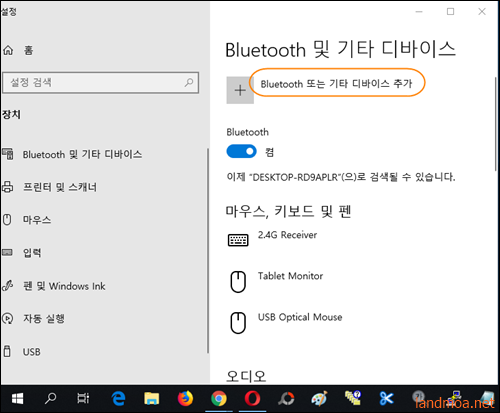The width and height of the screenshot is (500, 413).
Task: Open '펜 및 Windows Ink' settings
Action: tap(64, 286)
